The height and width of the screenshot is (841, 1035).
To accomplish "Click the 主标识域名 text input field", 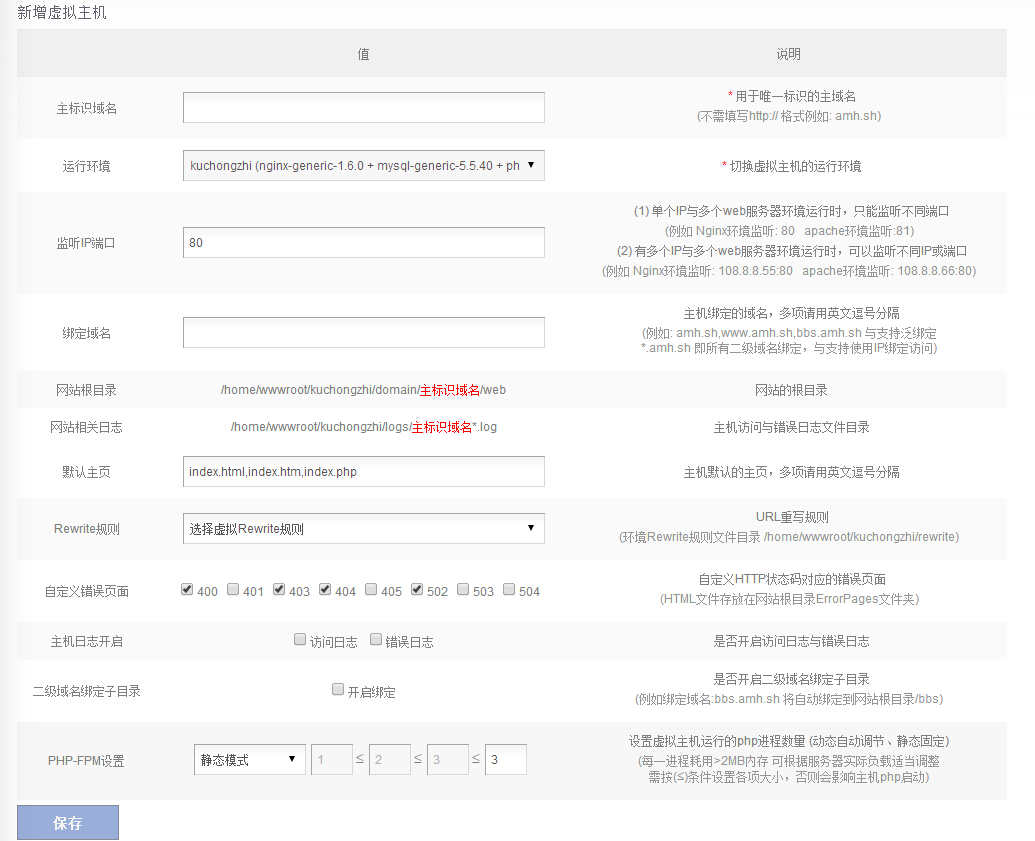I will tap(363, 108).
